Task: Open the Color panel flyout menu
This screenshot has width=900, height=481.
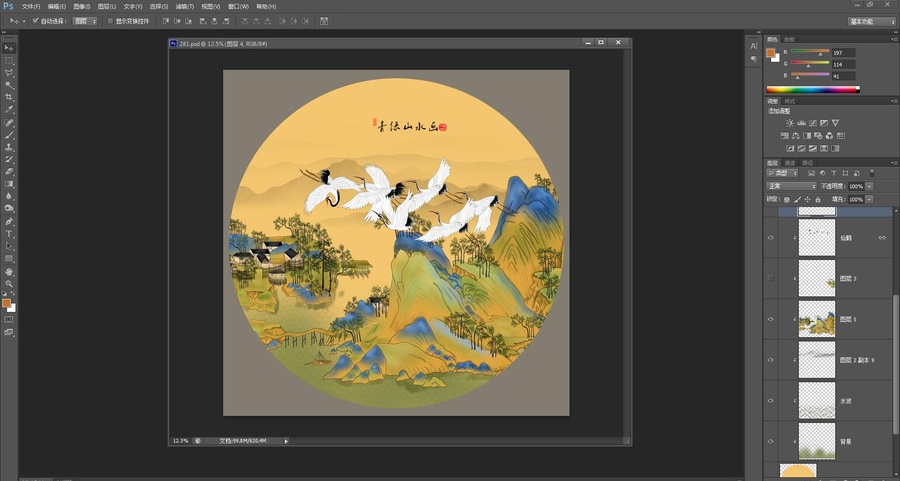Action: click(x=895, y=39)
